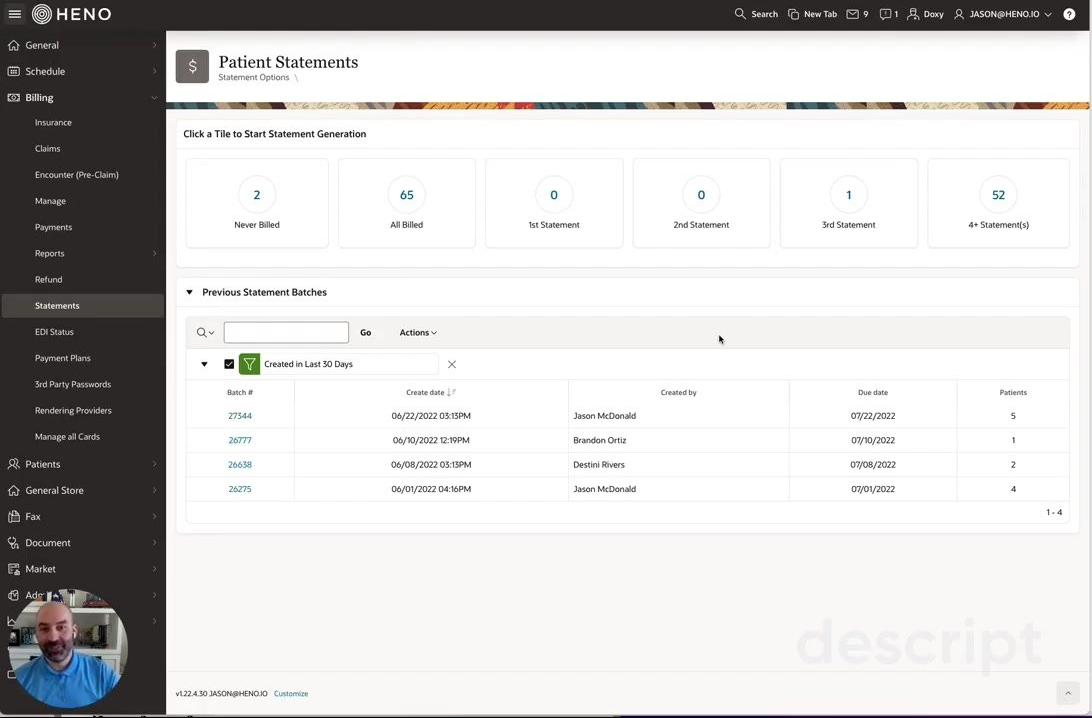
Task: Click the green filter funnel icon
Action: click(x=250, y=364)
